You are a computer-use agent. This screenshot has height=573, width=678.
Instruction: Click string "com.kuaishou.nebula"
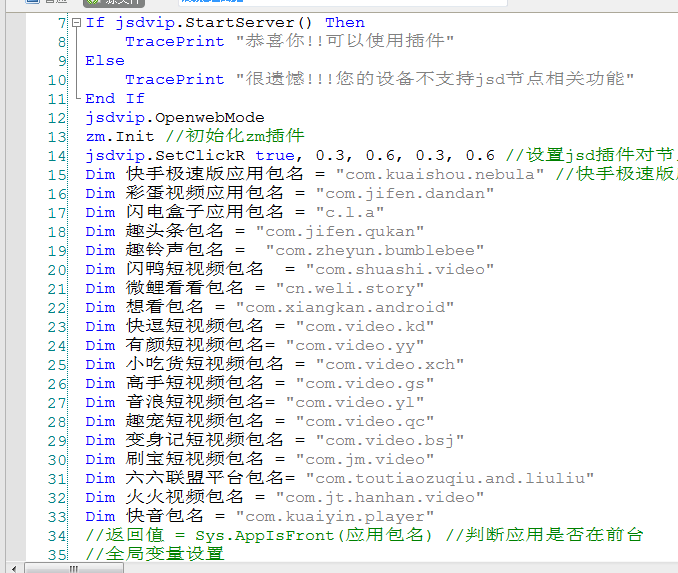(440, 175)
